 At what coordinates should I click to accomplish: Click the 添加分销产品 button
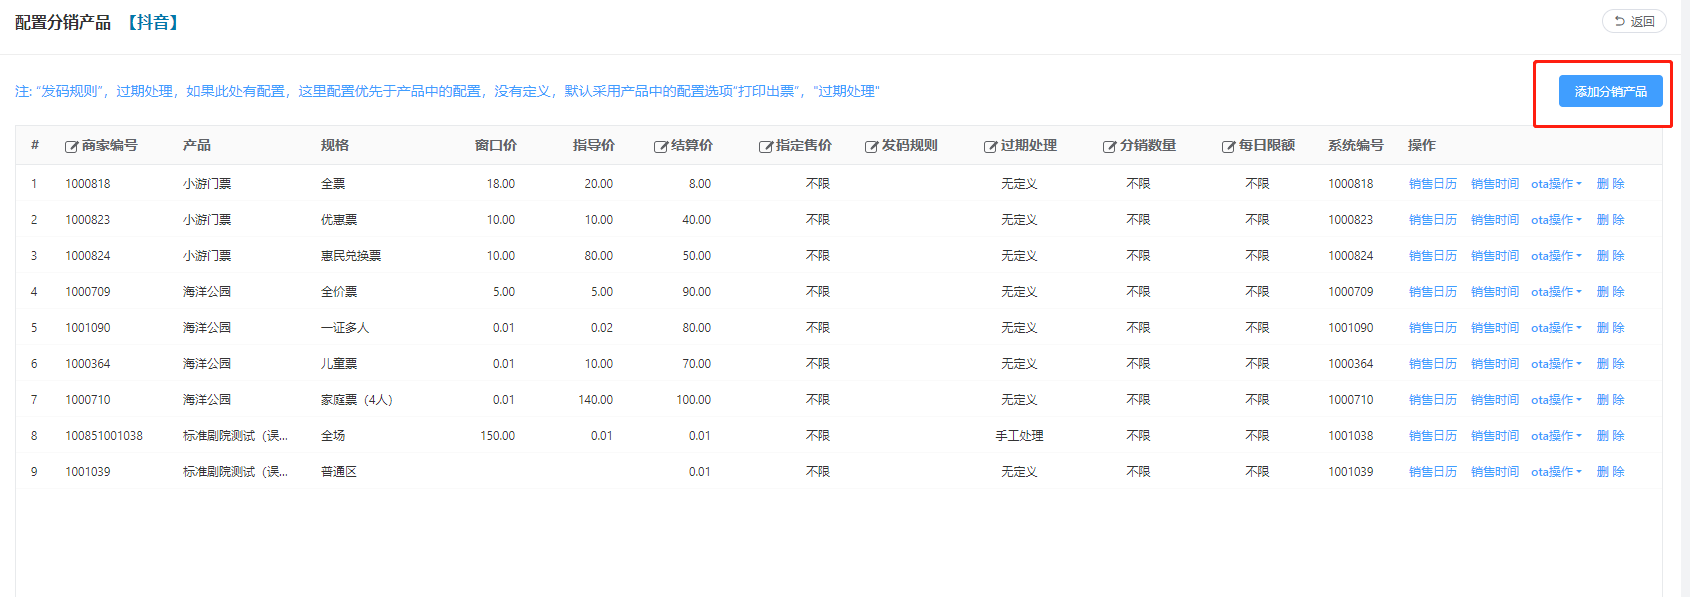point(1610,91)
